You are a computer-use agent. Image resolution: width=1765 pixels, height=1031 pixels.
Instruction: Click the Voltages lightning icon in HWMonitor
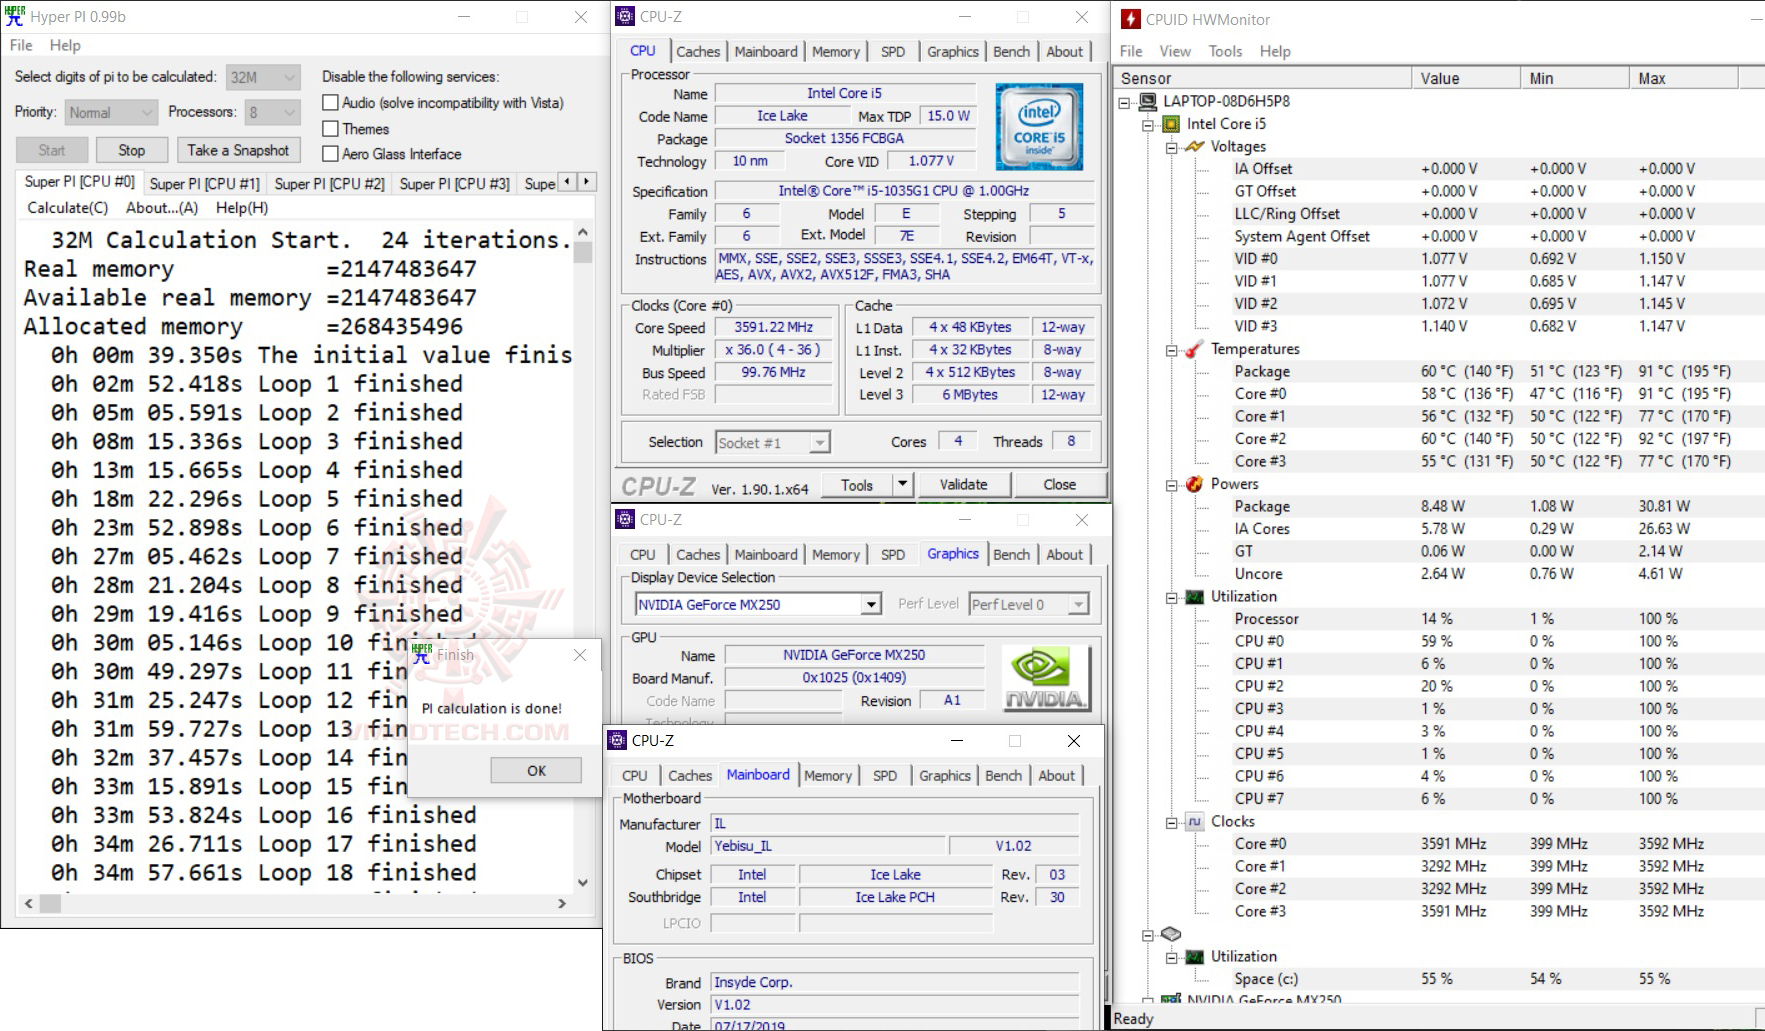(x=1194, y=146)
